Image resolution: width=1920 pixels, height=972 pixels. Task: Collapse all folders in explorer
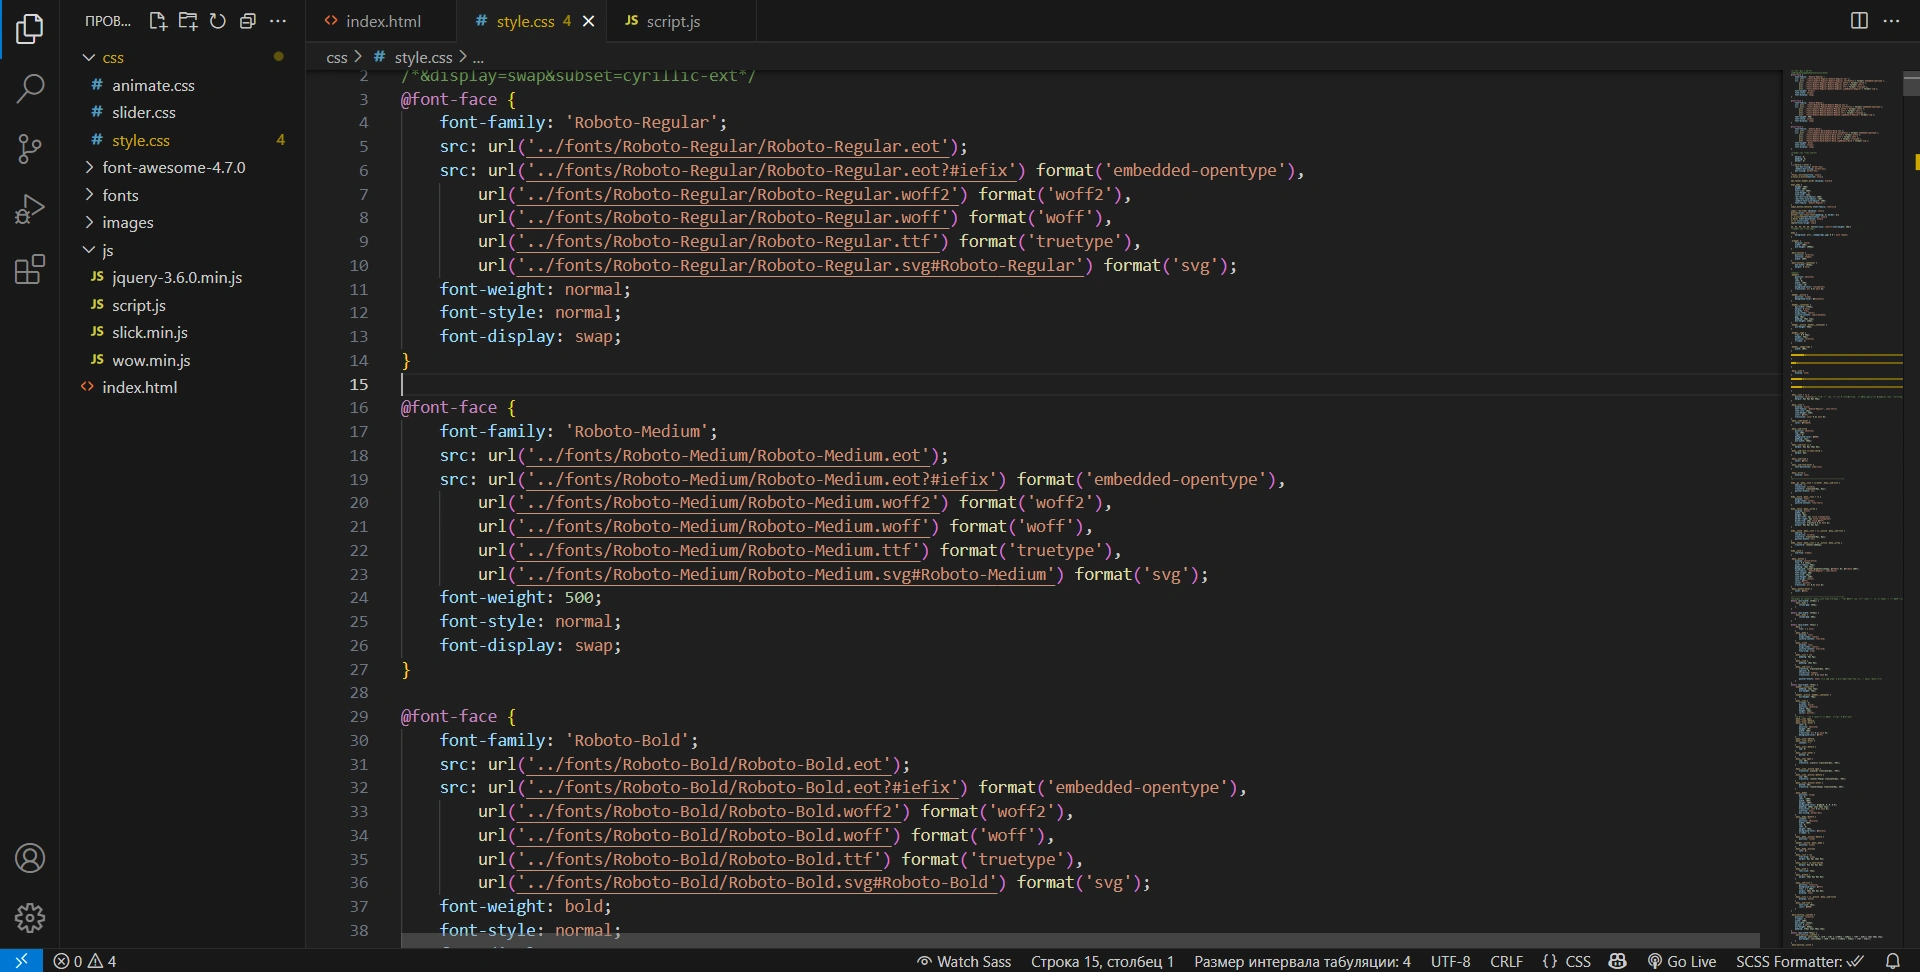click(x=248, y=21)
